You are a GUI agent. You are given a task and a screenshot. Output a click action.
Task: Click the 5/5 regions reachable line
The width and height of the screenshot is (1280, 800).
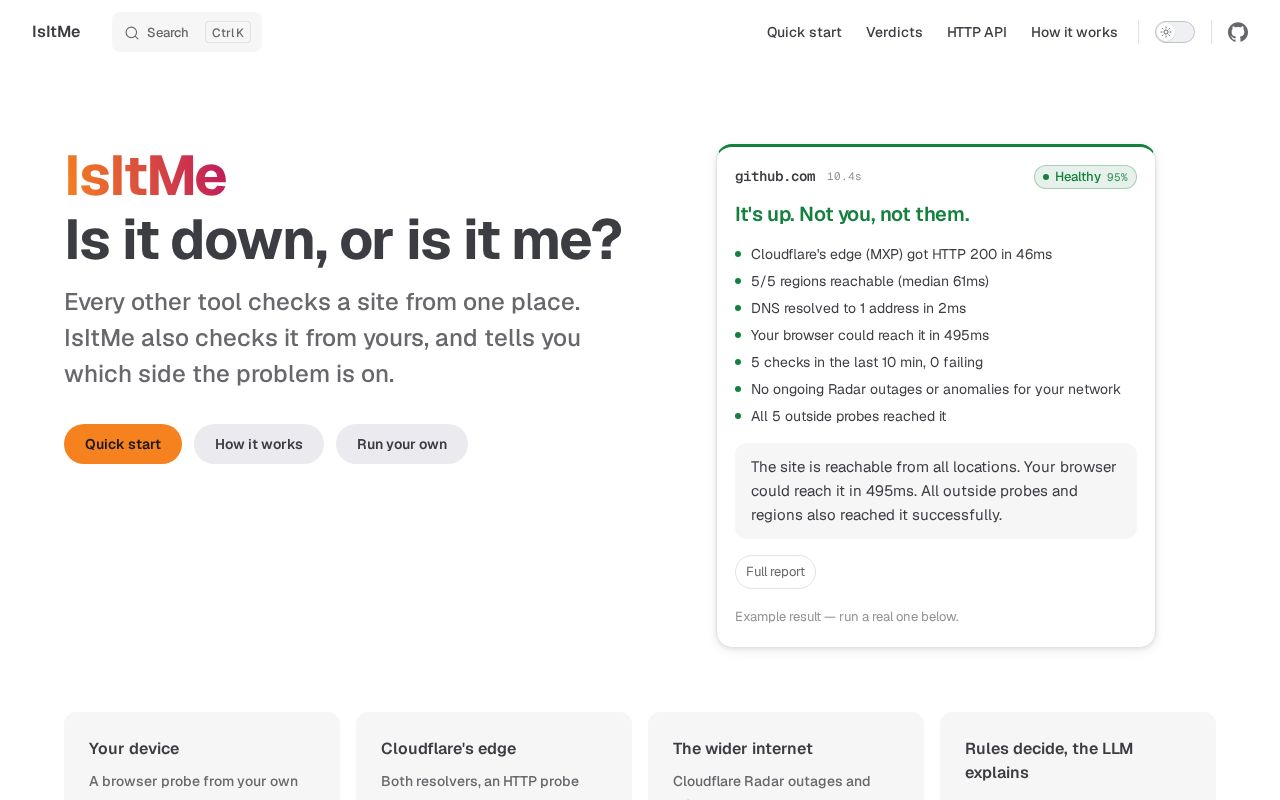coord(870,281)
